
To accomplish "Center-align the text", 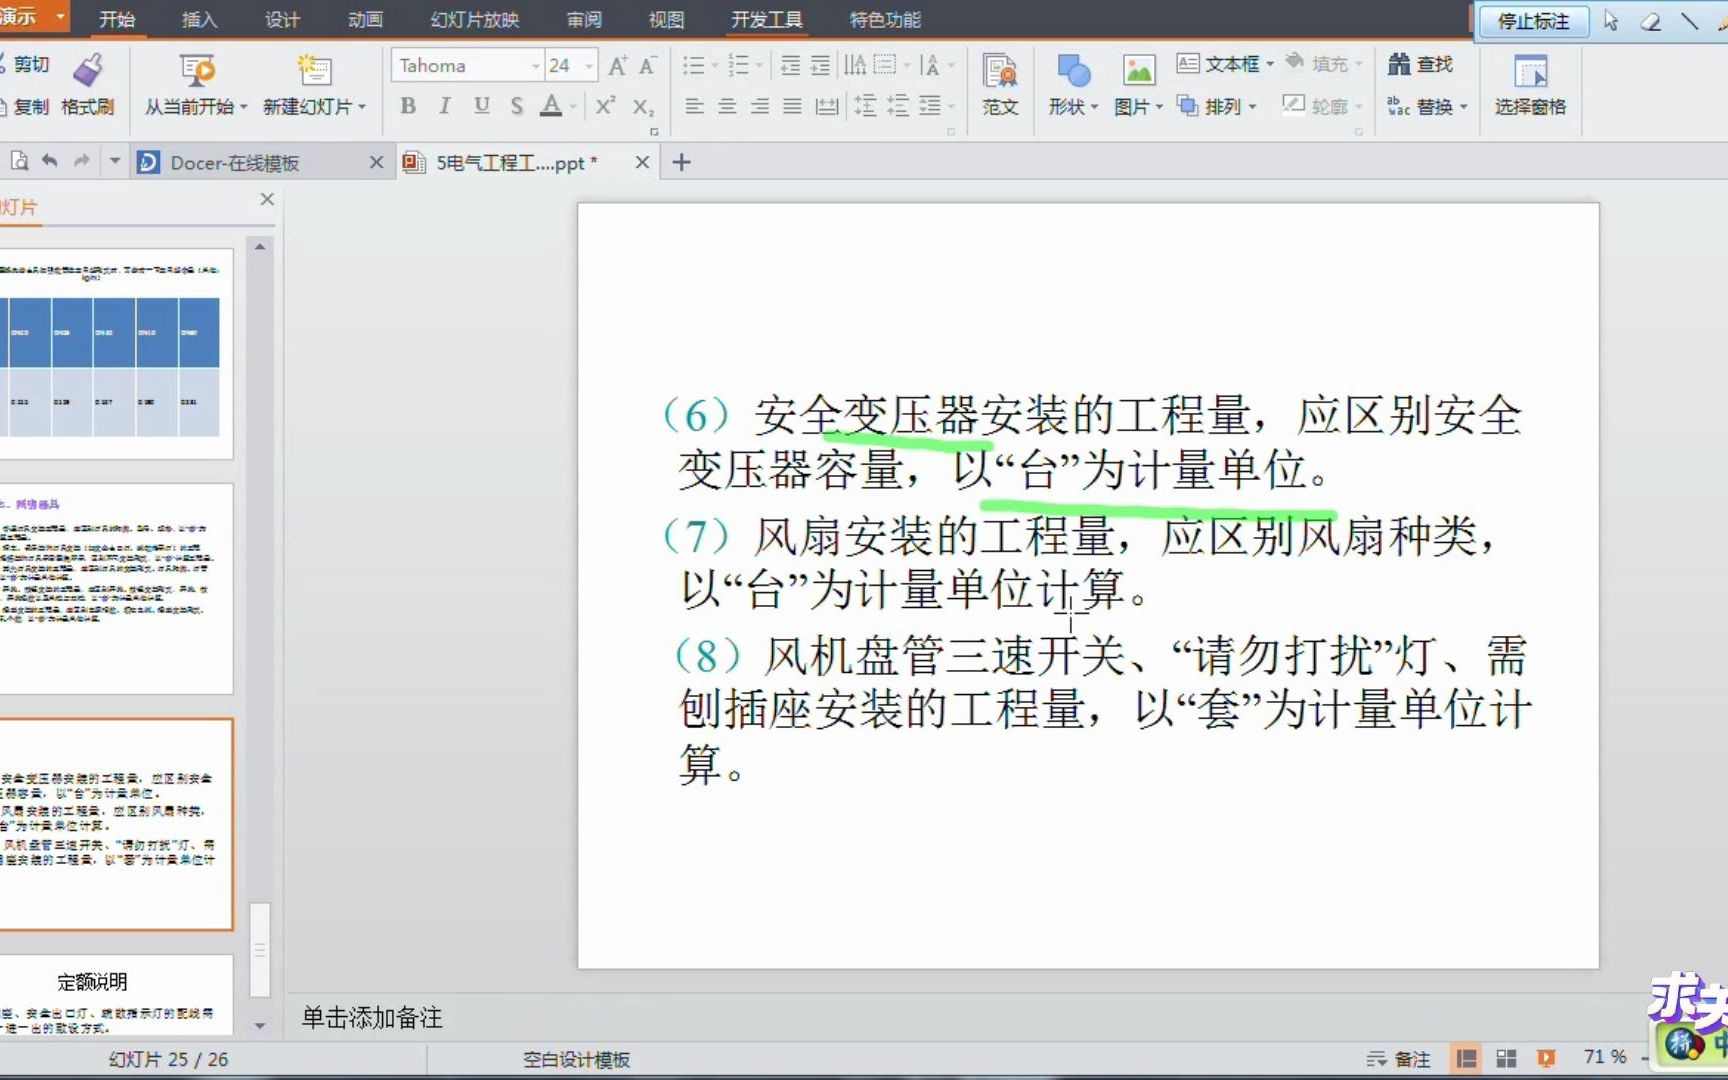I will pyautogui.click(x=727, y=106).
